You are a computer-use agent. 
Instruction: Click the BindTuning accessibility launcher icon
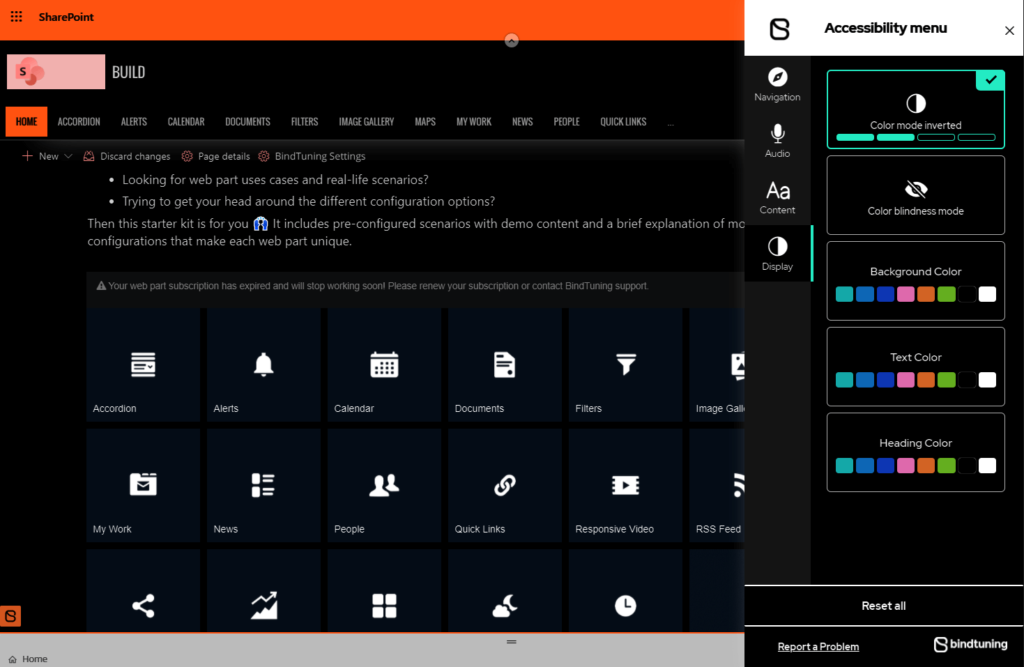(x=10, y=615)
